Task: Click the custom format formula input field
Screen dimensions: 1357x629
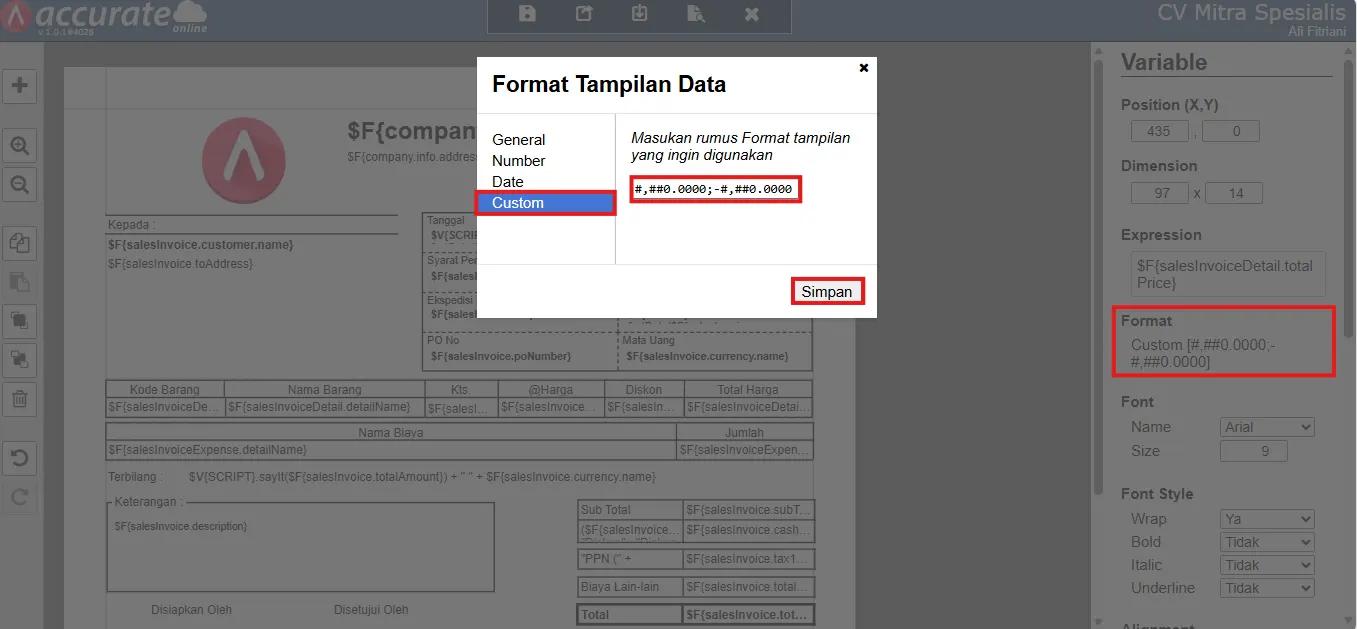Action: click(x=716, y=189)
